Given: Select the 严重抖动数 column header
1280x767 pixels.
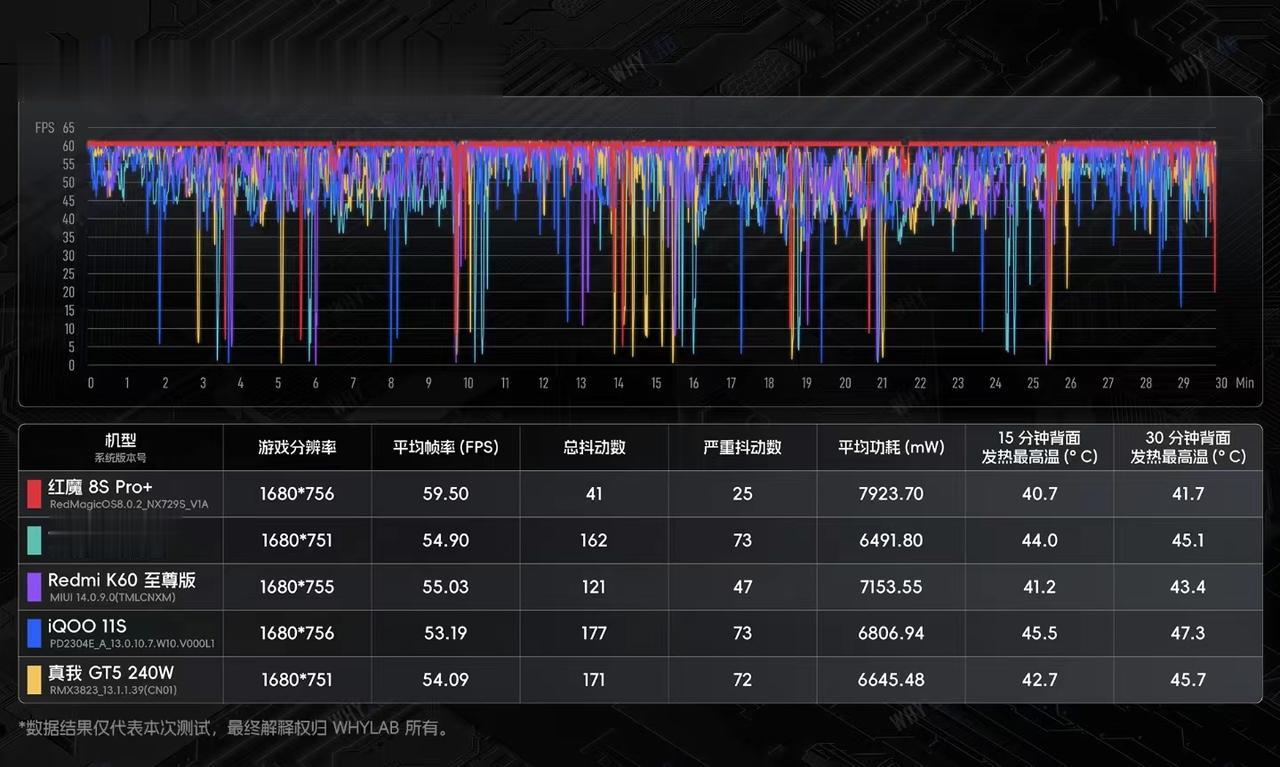Looking at the screenshot, I should (x=742, y=447).
